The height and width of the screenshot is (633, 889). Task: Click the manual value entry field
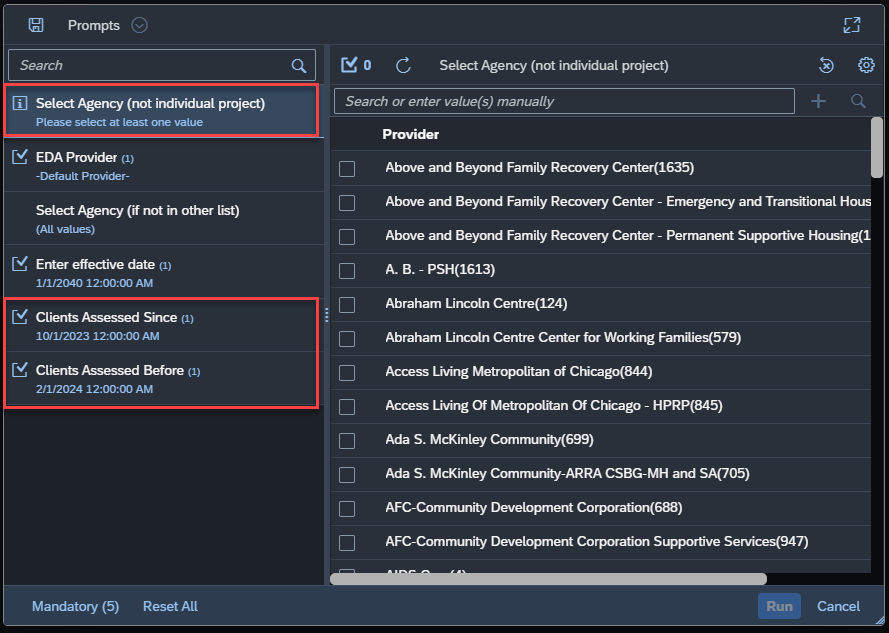[x=564, y=101]
